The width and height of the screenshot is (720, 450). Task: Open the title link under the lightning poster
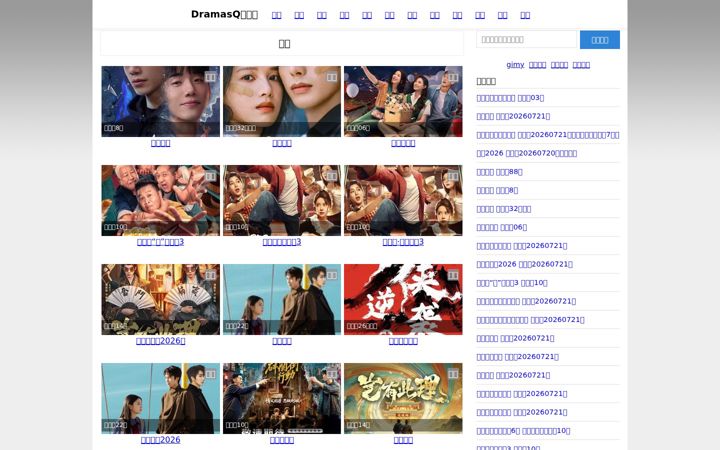pyautogui.click(x=161, y=143)
